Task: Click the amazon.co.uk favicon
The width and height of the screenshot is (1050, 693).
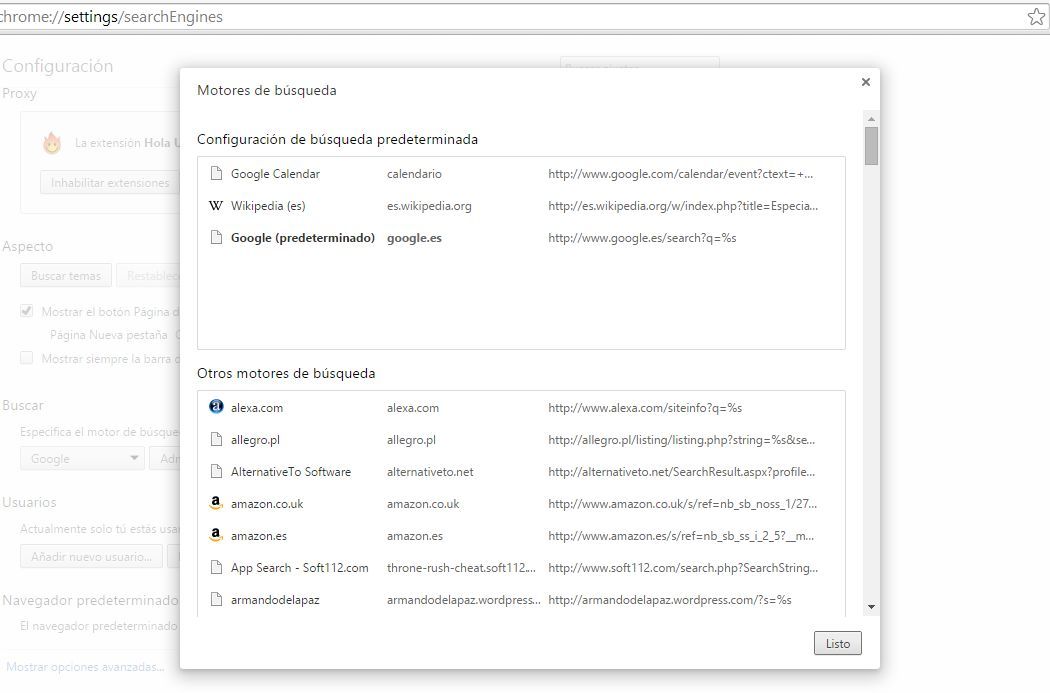Action: click(216, 504)
